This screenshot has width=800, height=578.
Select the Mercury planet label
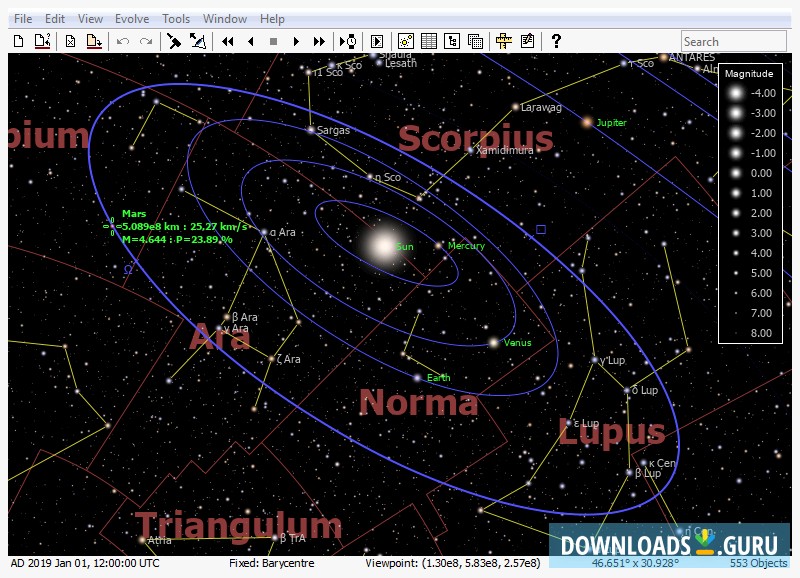[466, 245]
